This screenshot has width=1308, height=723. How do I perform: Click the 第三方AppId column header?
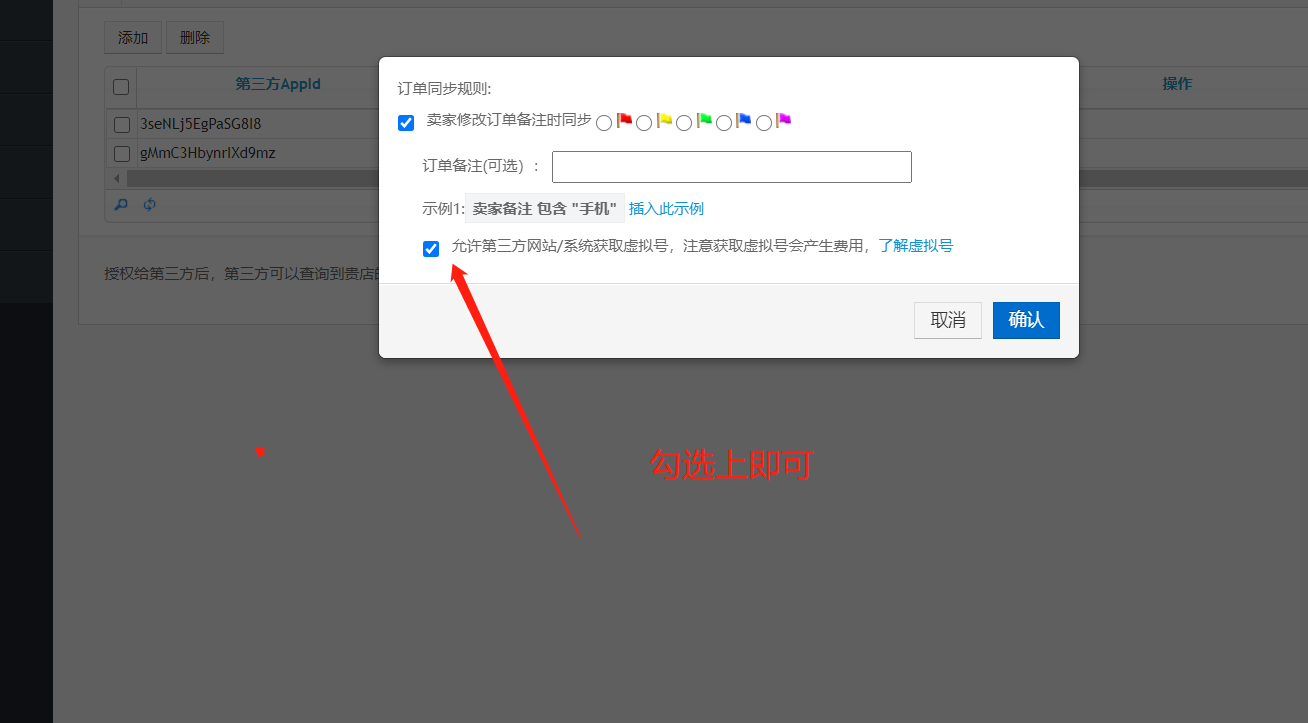point(278,84)
